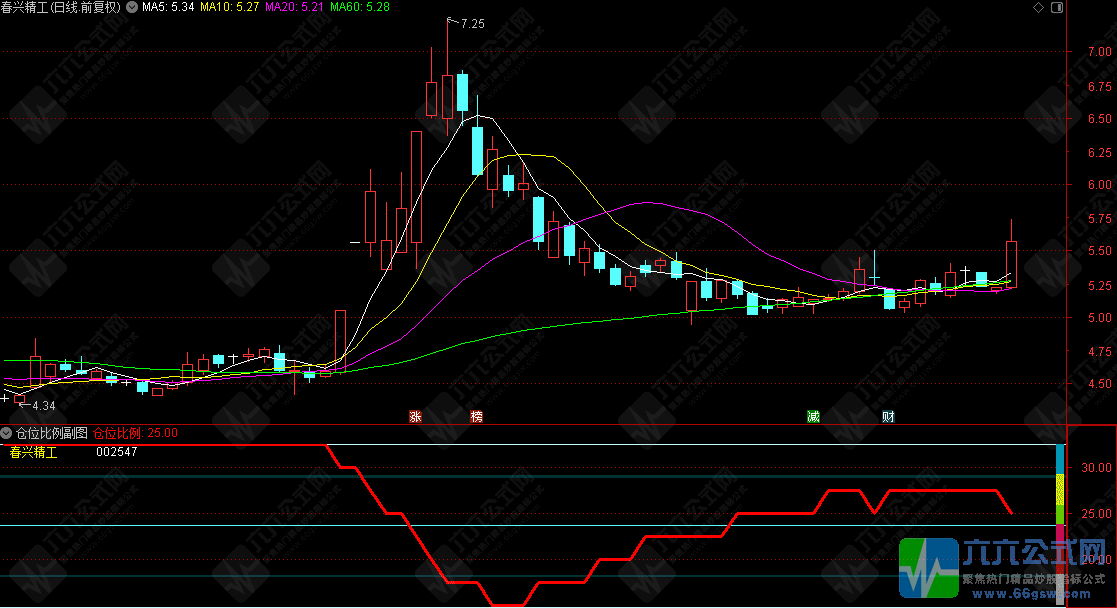The image size is (1117, 608).
Task: Click the panel layout icon beside the diamond
Action: (x=1057, y=7)
